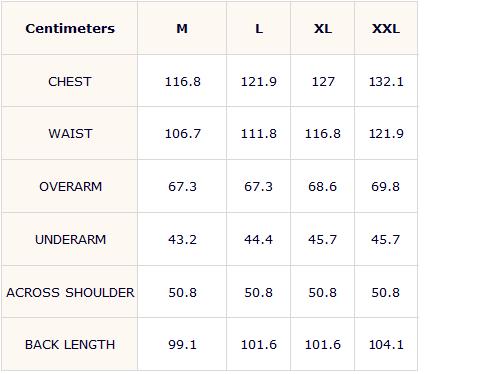This screenshot has width=485, height=374.
Task: Select waist value 111.8 for L
Action: [259, 133]
